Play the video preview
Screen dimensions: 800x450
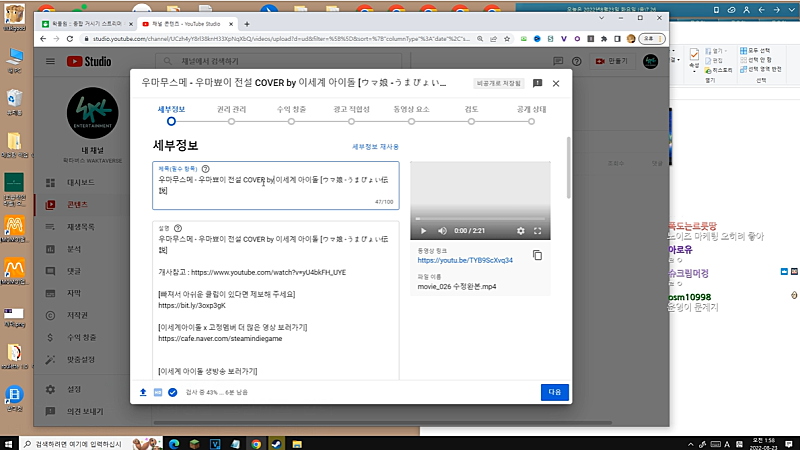point(423,231)
